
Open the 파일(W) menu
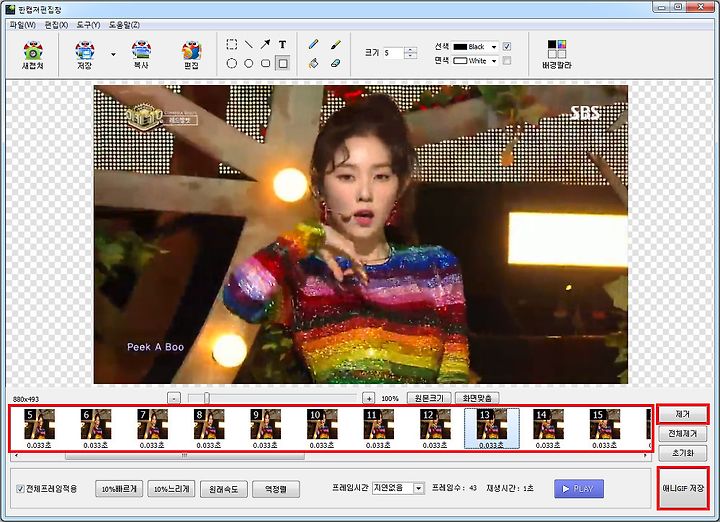22,25
